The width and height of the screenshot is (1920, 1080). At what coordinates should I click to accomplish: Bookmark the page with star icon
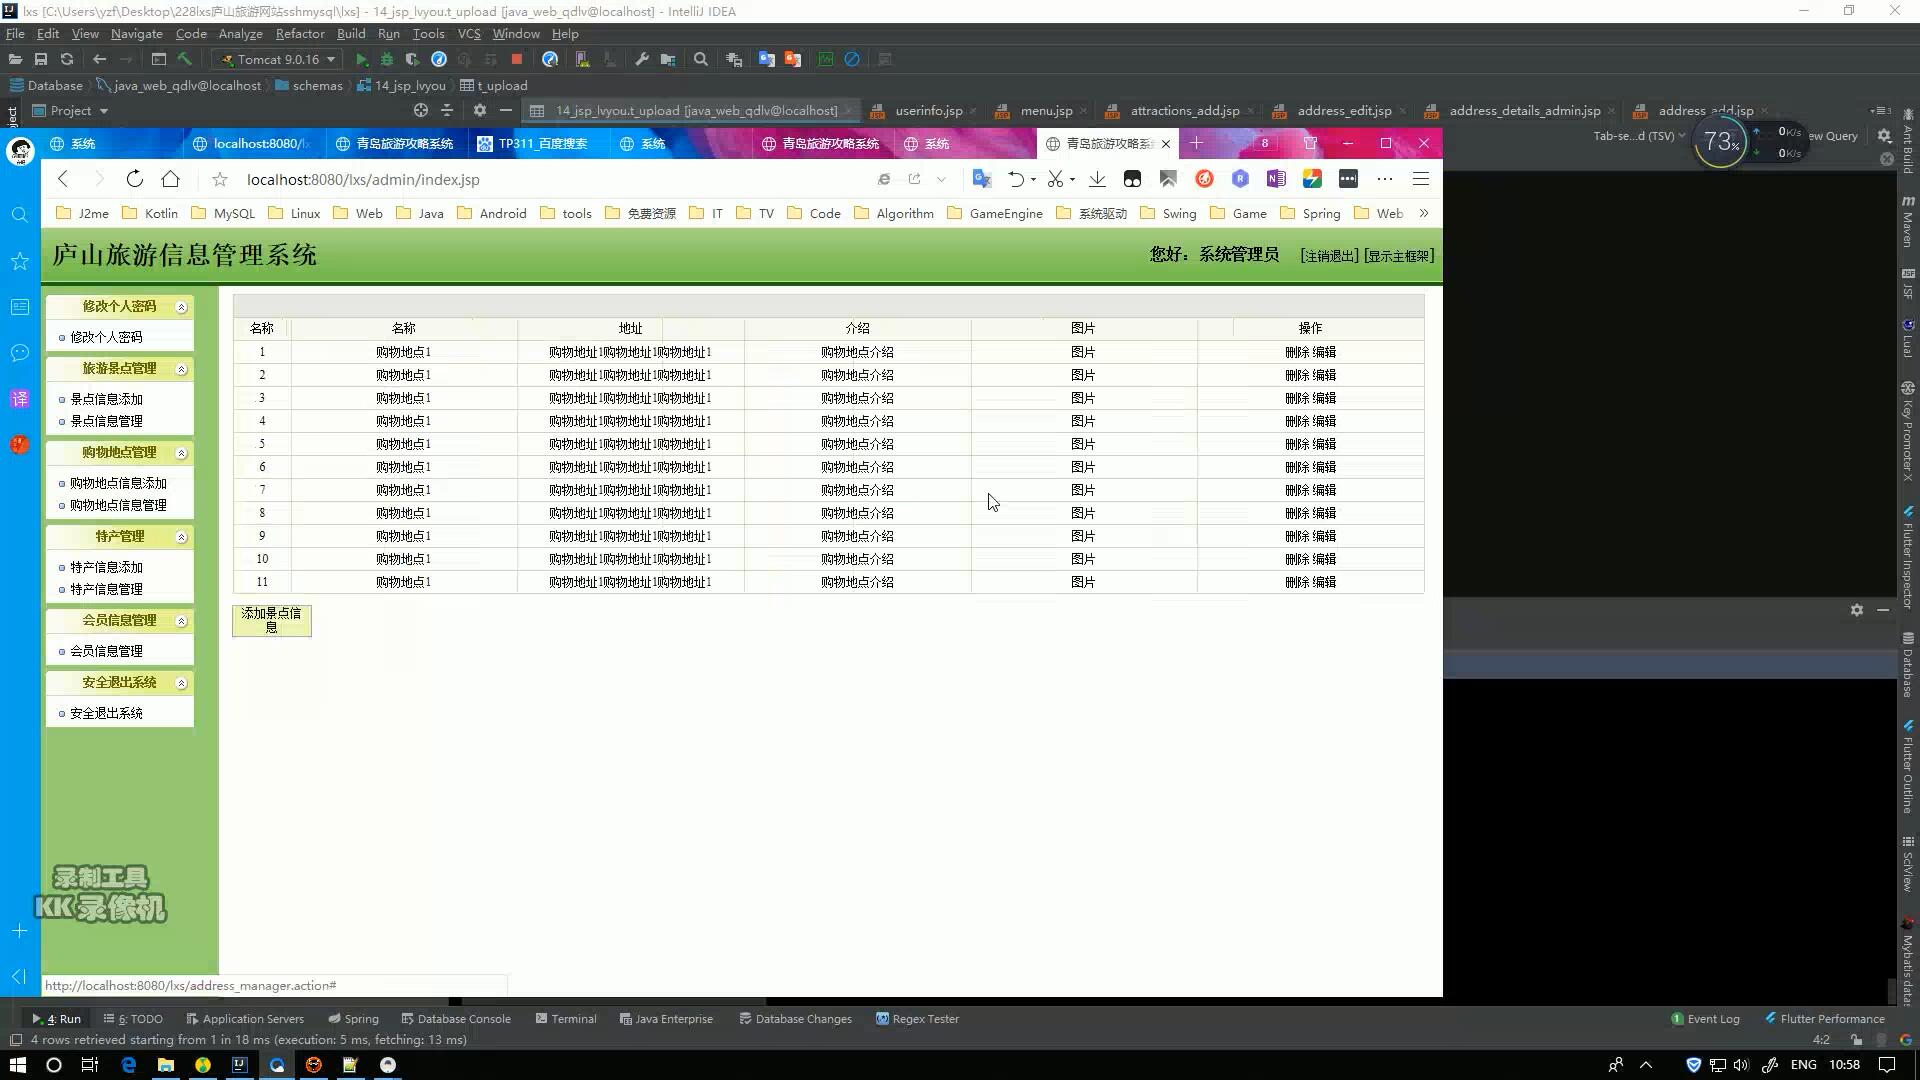[220, 179]
